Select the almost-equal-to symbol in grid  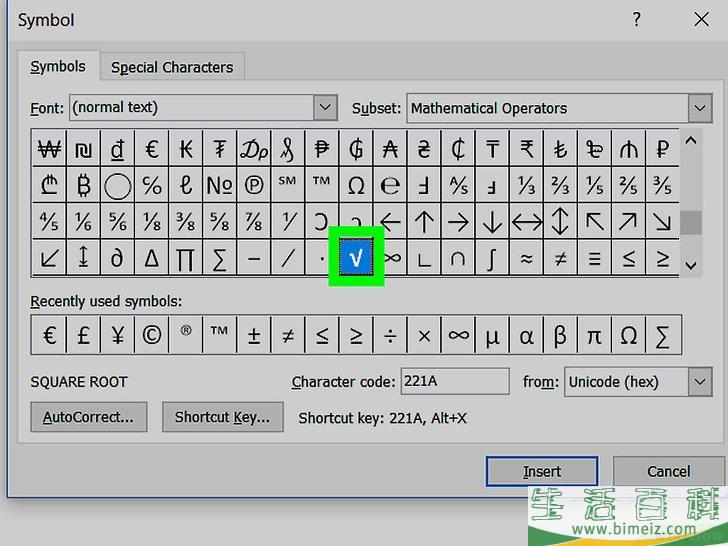coord(526,259)
